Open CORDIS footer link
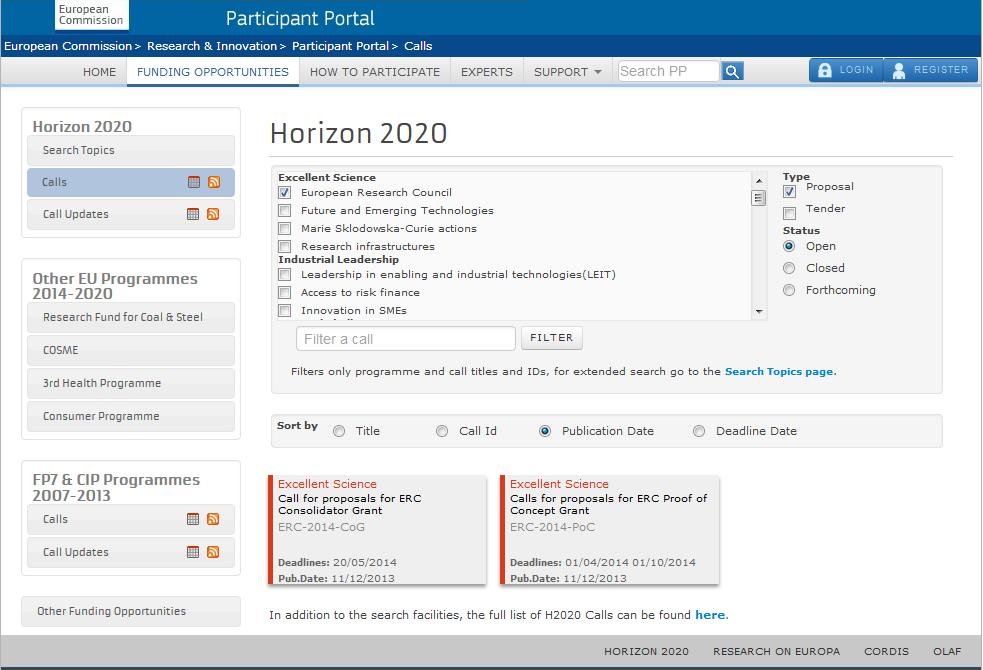This screenshot has height=670, width=983. click(x=886, y=651)
